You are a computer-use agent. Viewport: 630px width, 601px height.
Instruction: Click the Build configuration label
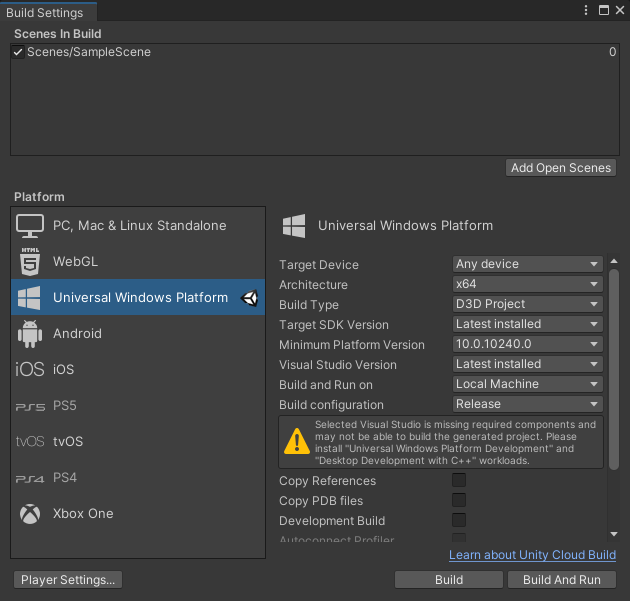click(331, 405)
